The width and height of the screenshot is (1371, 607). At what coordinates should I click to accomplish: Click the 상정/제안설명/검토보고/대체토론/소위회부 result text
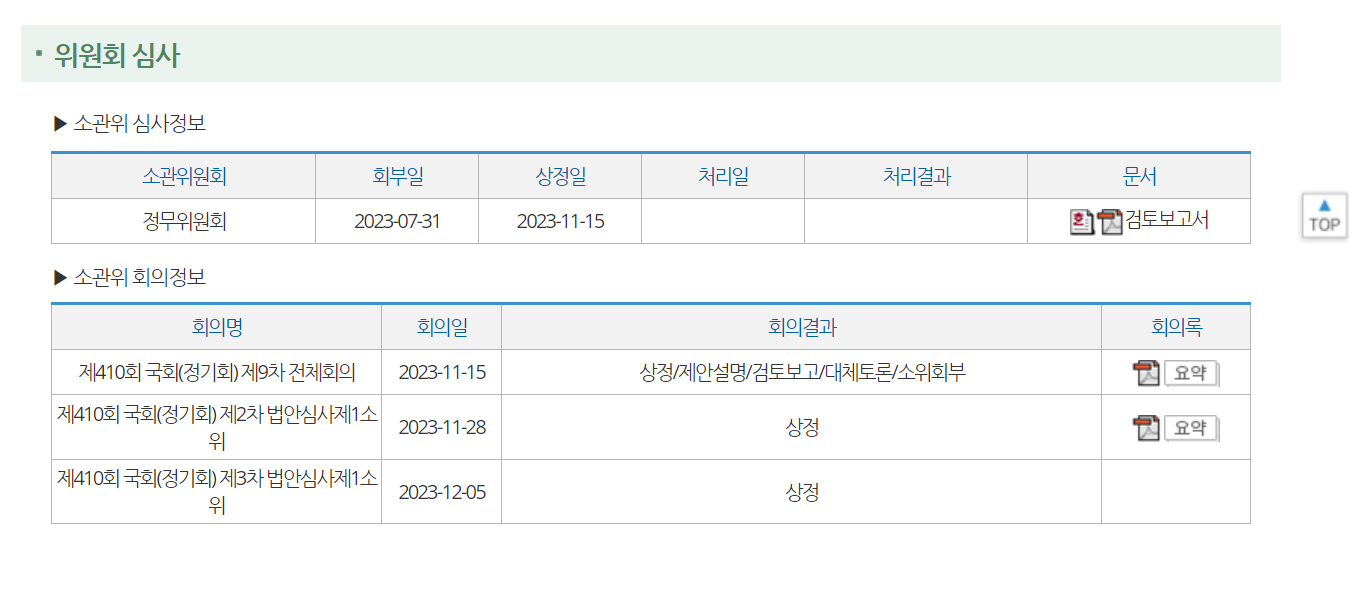802,373
